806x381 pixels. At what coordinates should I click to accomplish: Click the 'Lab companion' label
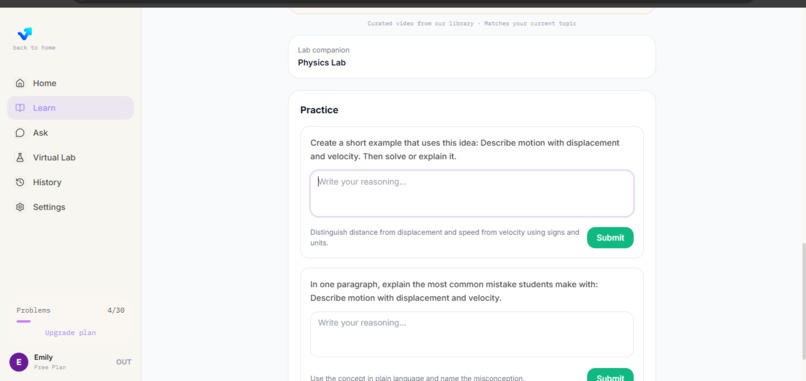[x=324, y=50]
